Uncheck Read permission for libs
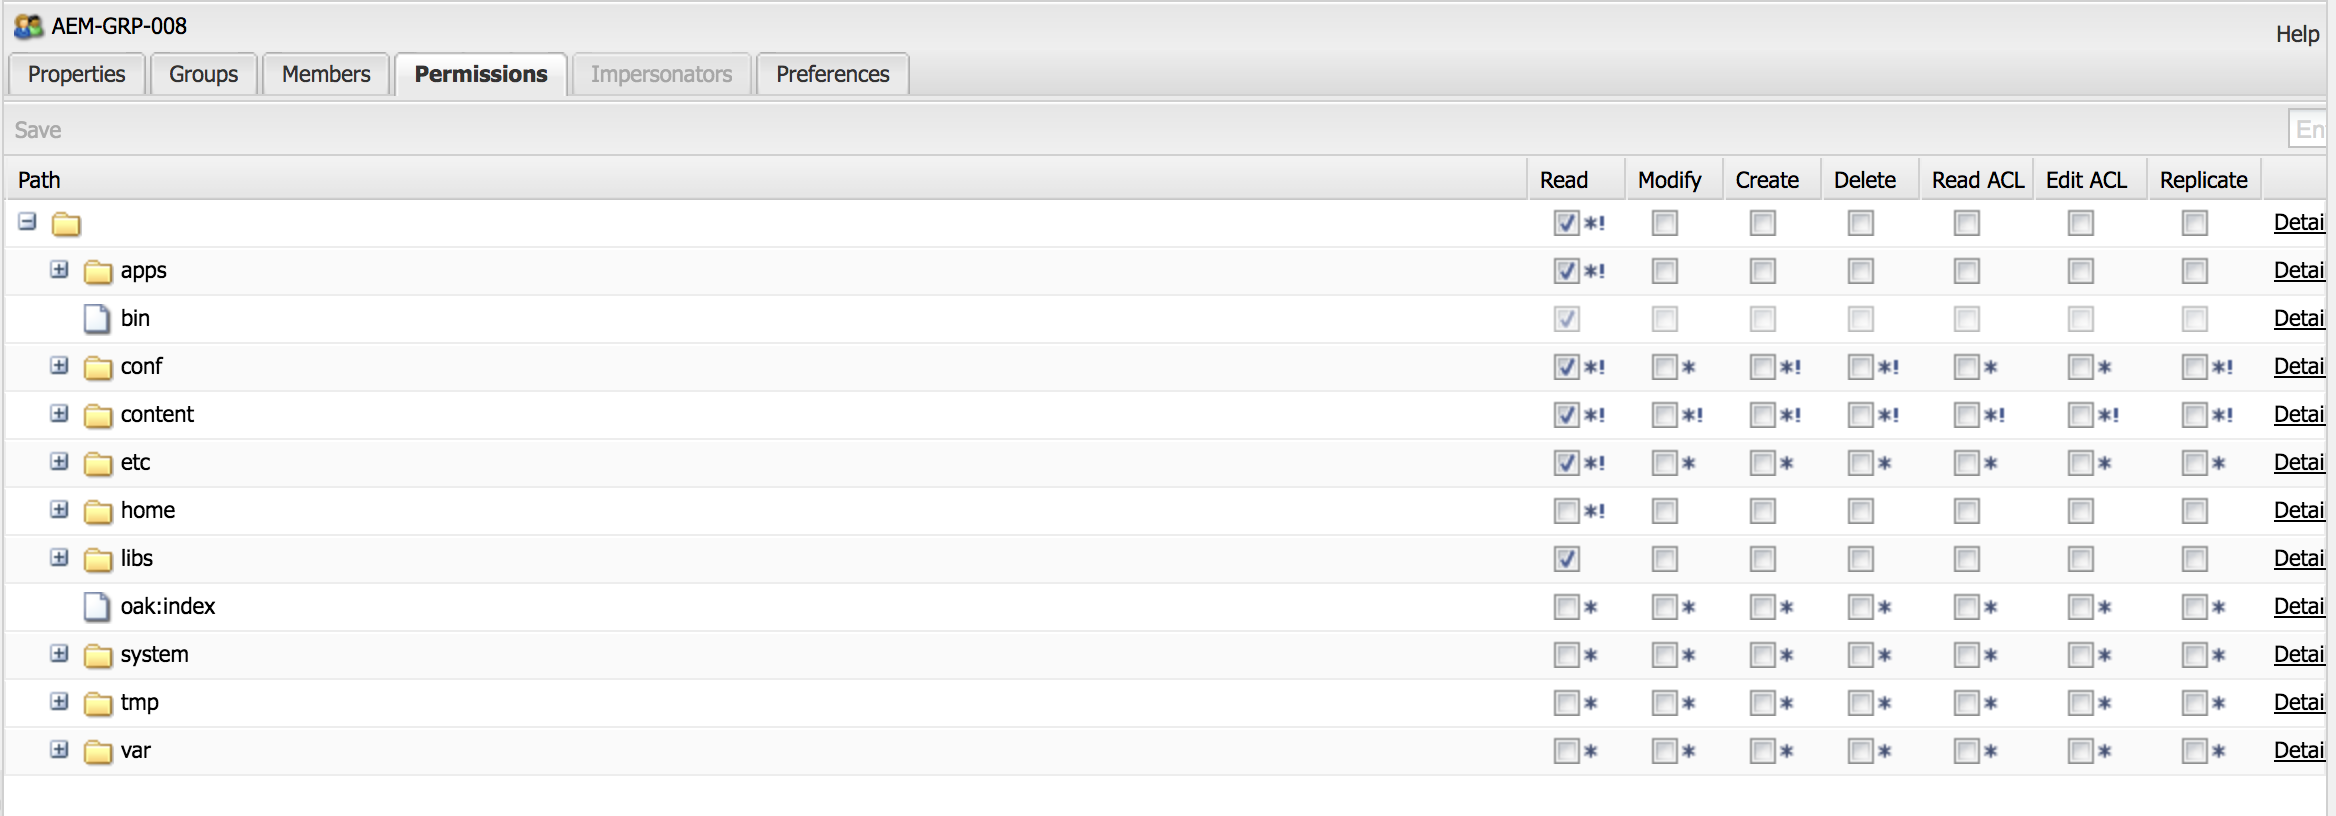The width and height of the screenshot is (2336, 816). [1566, 559]
